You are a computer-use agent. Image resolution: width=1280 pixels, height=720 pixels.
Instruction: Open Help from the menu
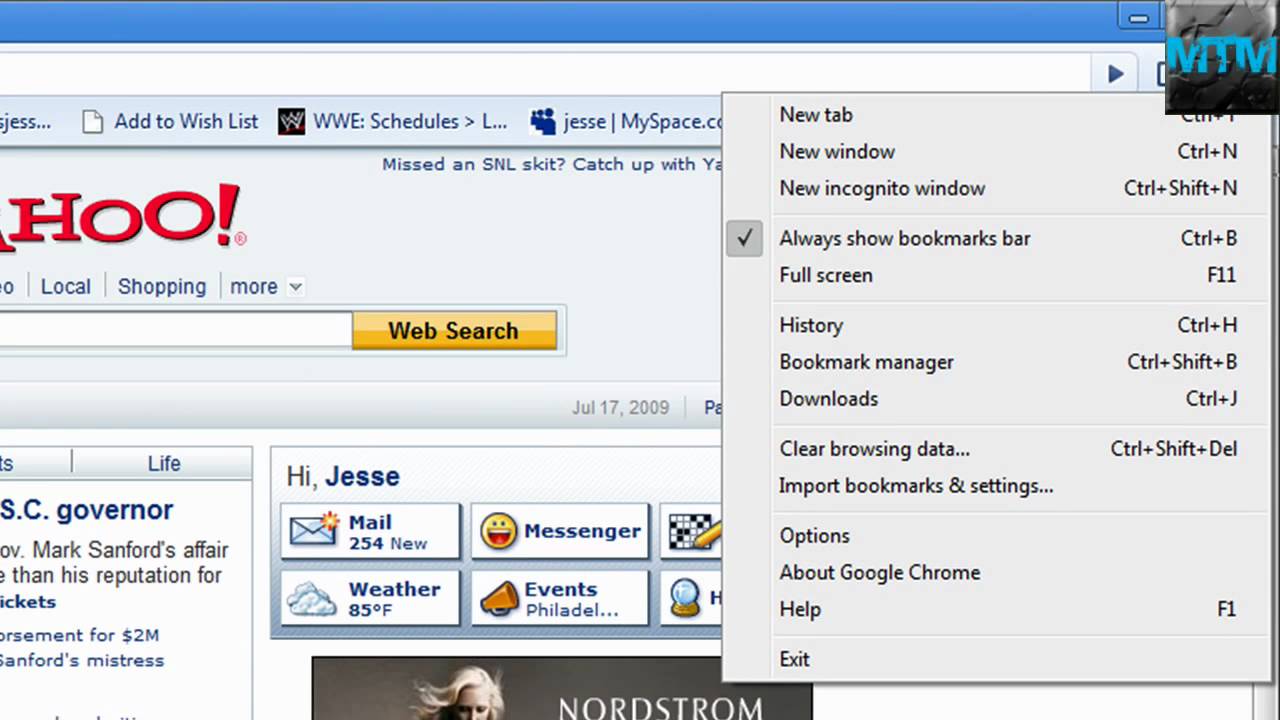pos(1008,609)
